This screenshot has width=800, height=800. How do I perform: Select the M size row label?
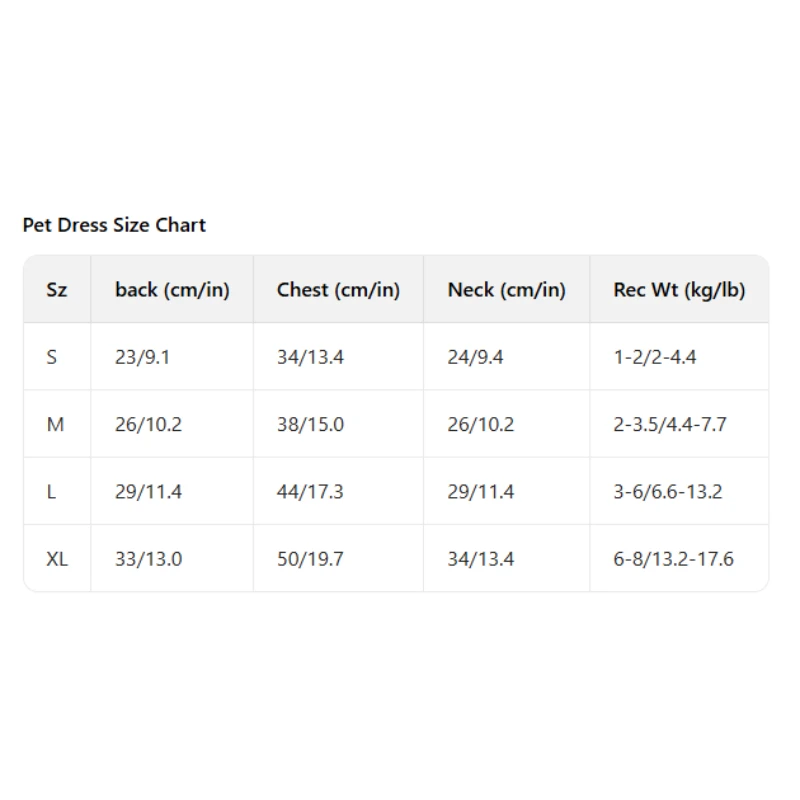click(x=55, y=424)
